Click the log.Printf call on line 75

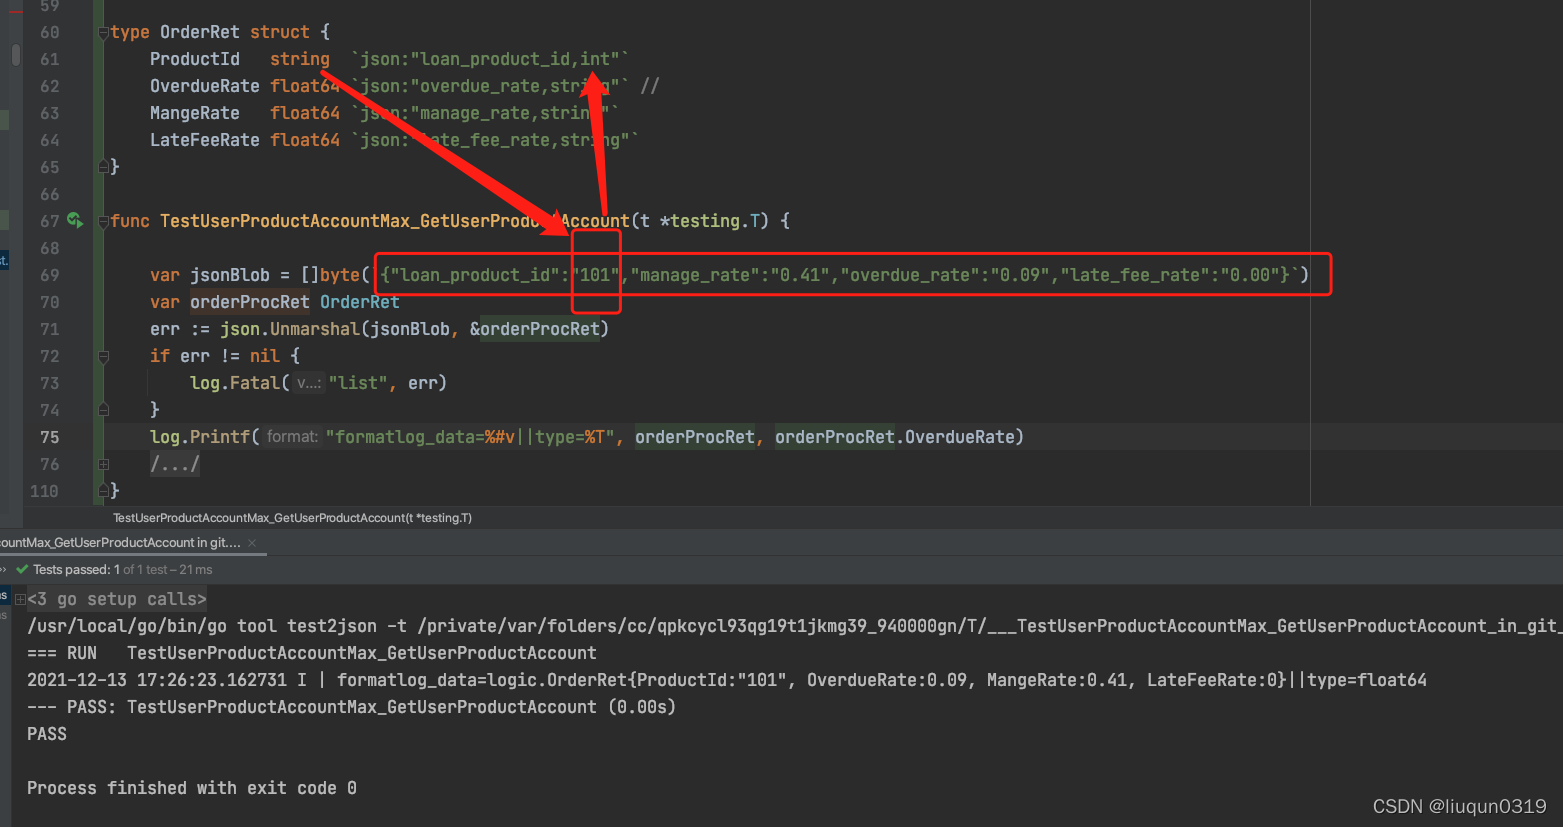click(200, 437)
